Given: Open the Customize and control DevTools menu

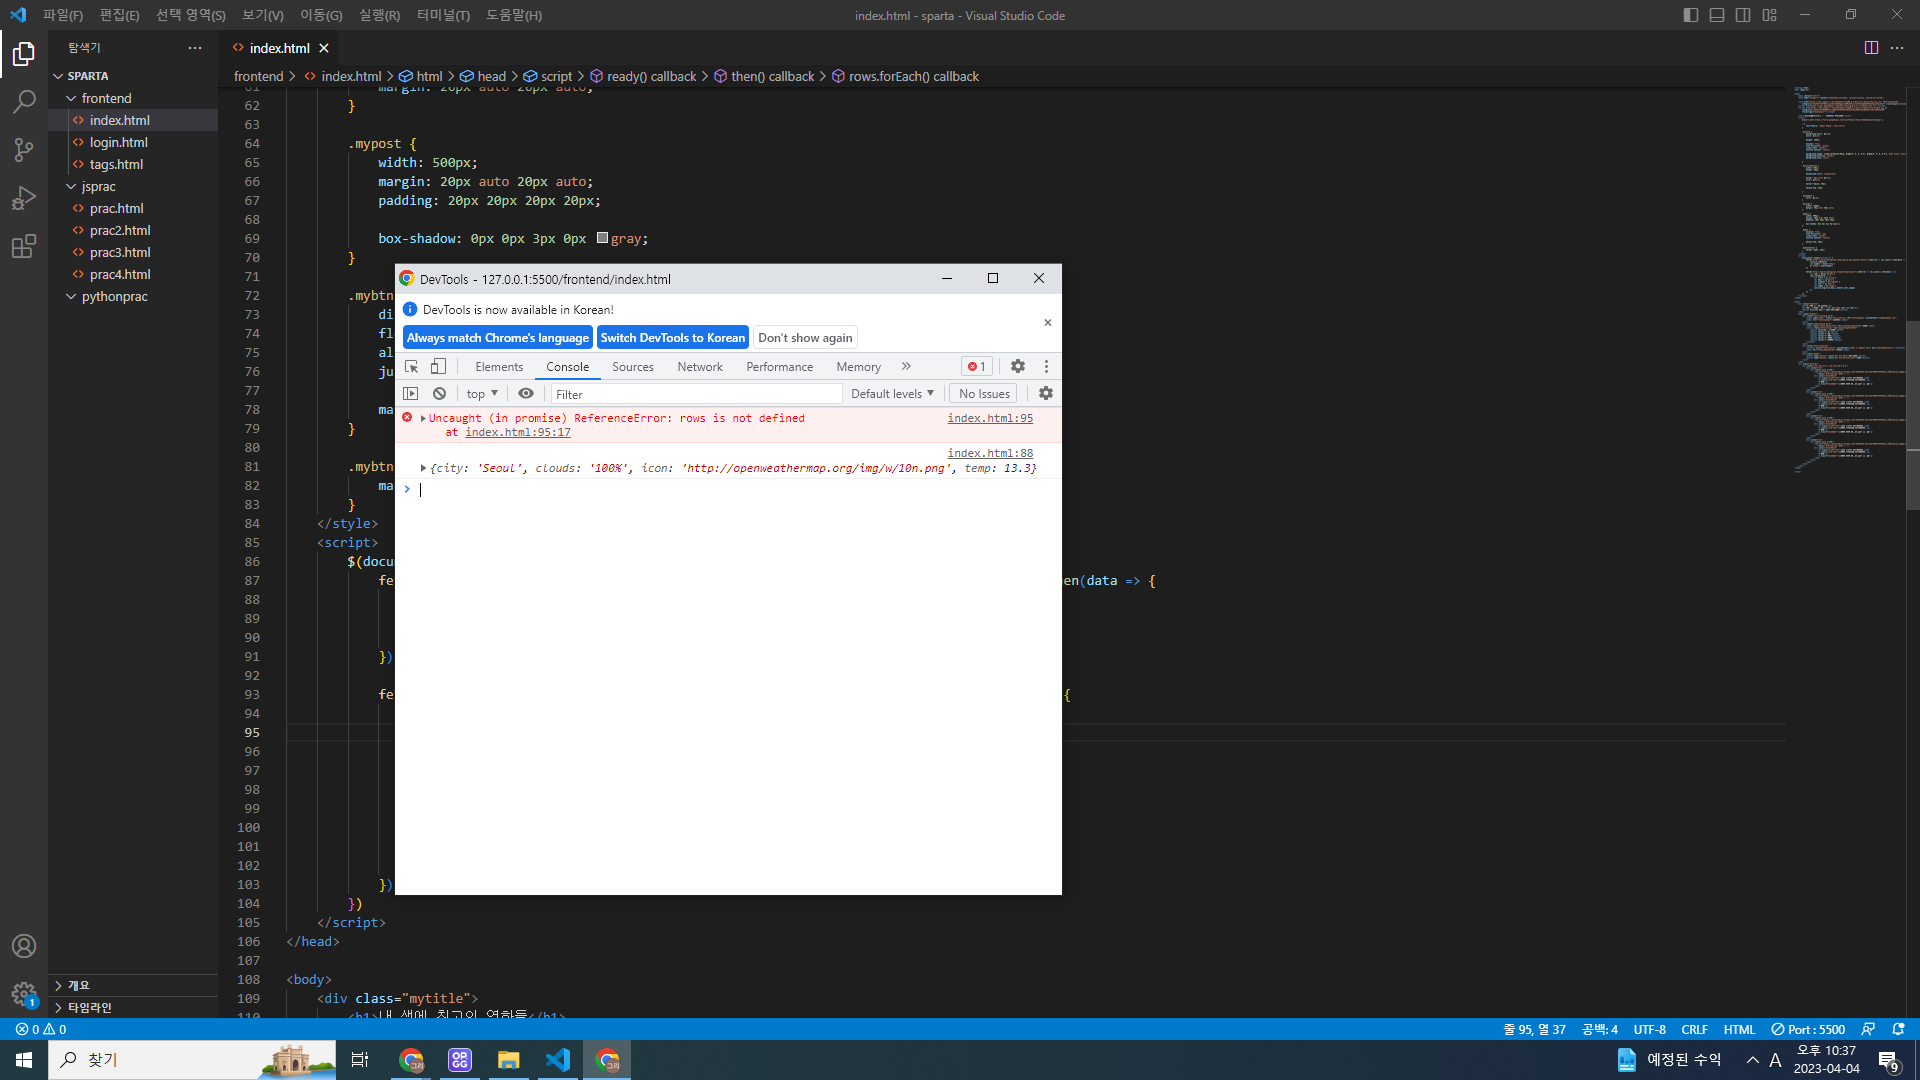Looking at the screenshot, I should 1047,367.
